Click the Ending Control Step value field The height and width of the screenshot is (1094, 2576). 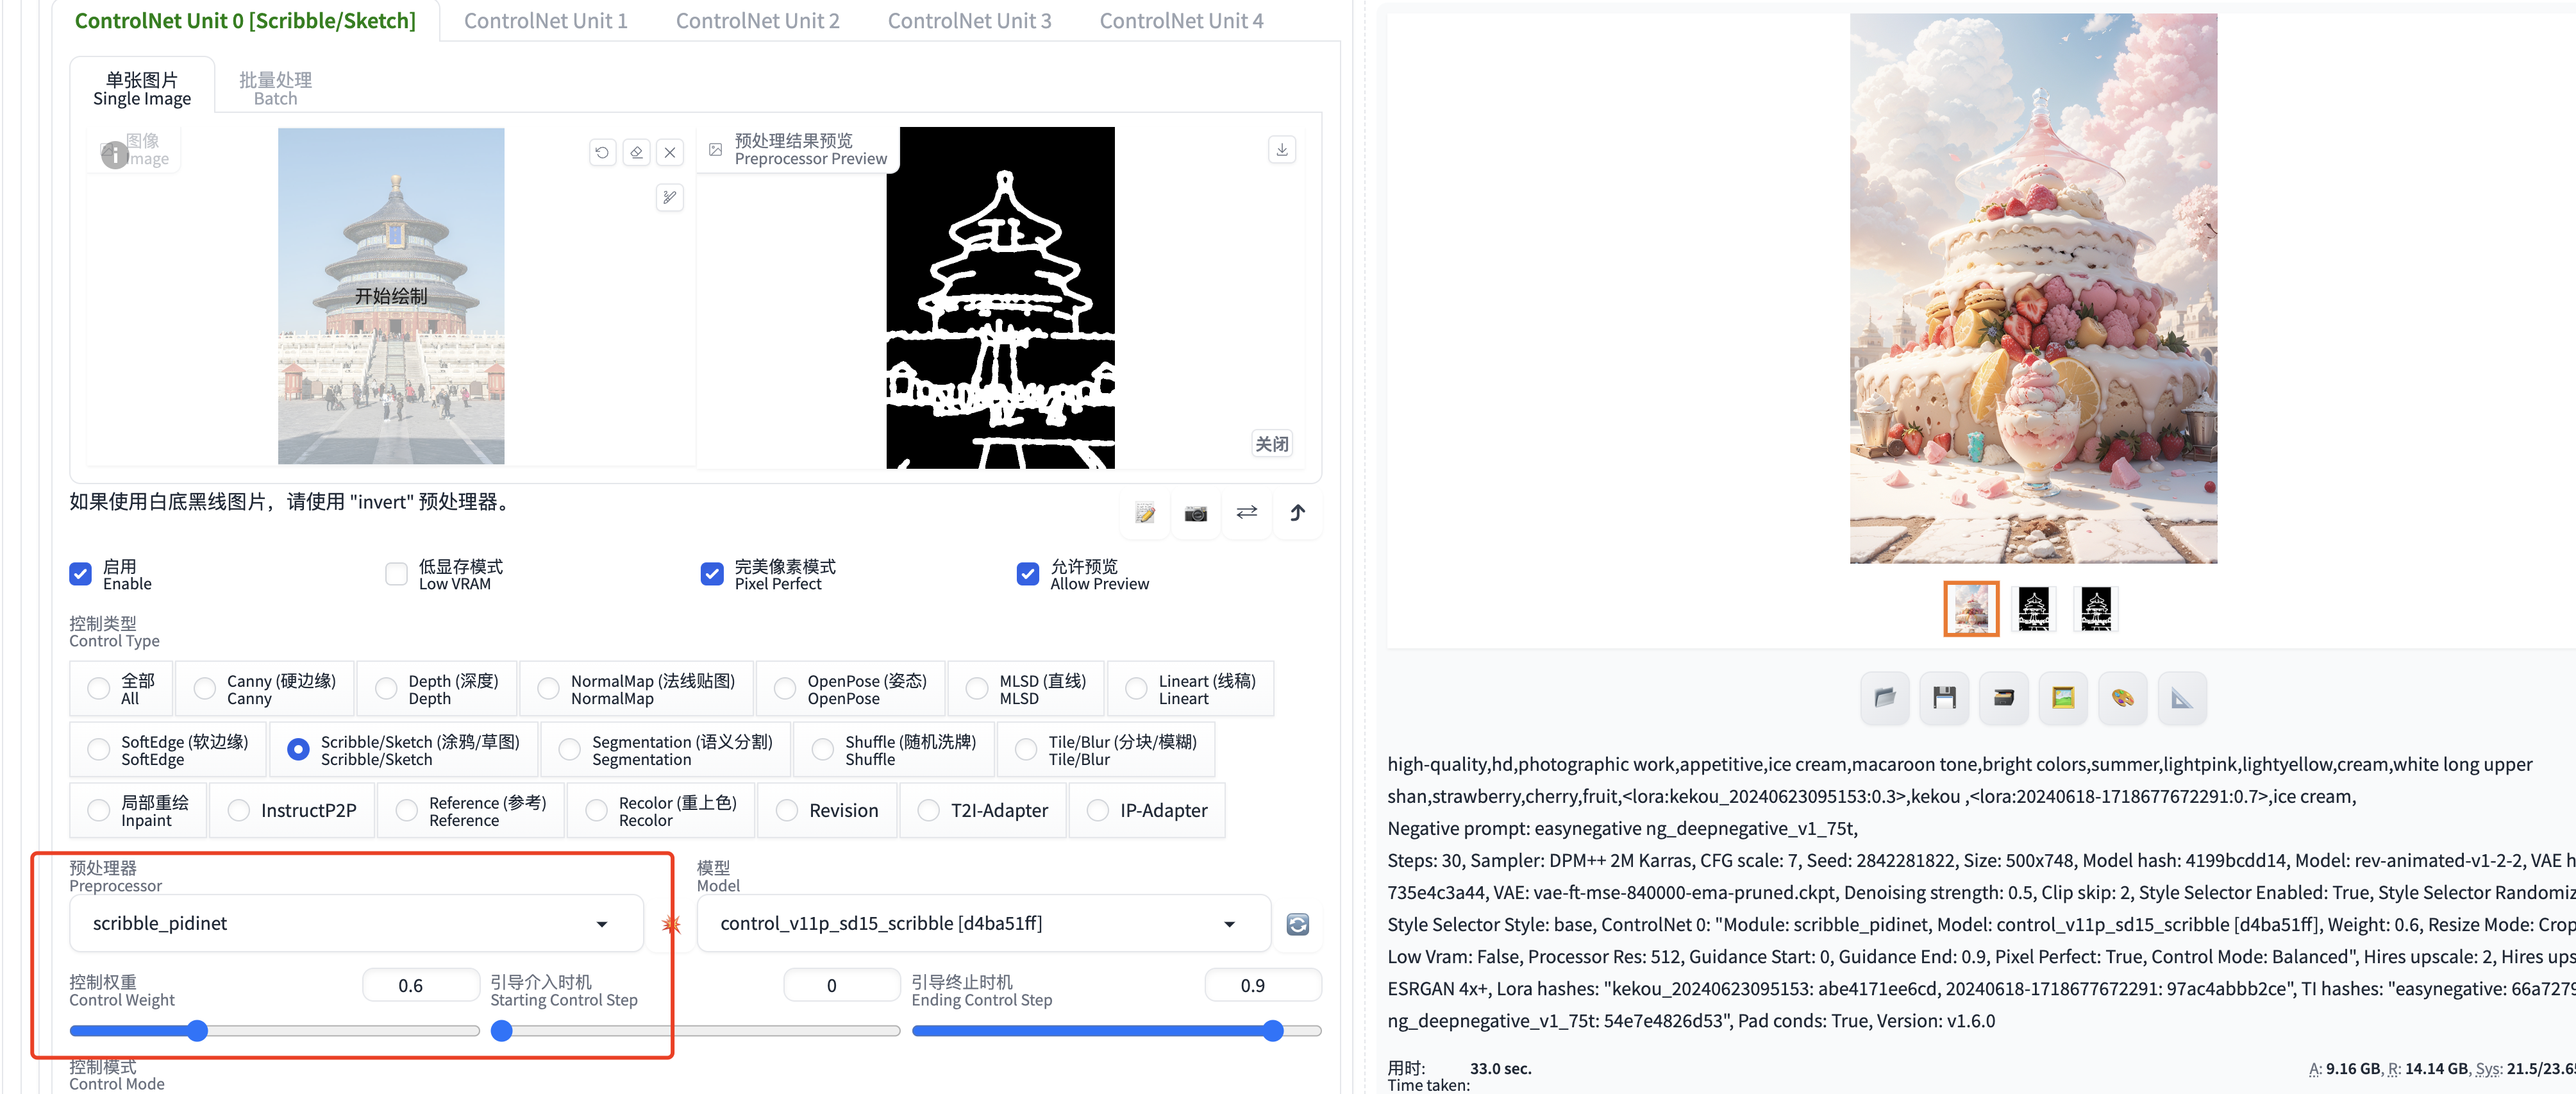[x=1262, y=986]
